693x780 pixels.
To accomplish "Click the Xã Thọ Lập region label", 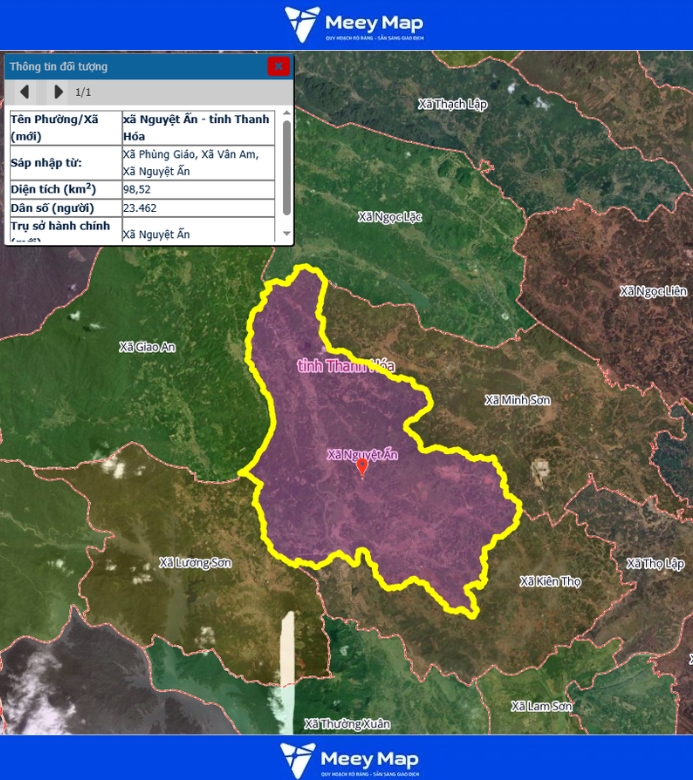I will pos(655,564).
